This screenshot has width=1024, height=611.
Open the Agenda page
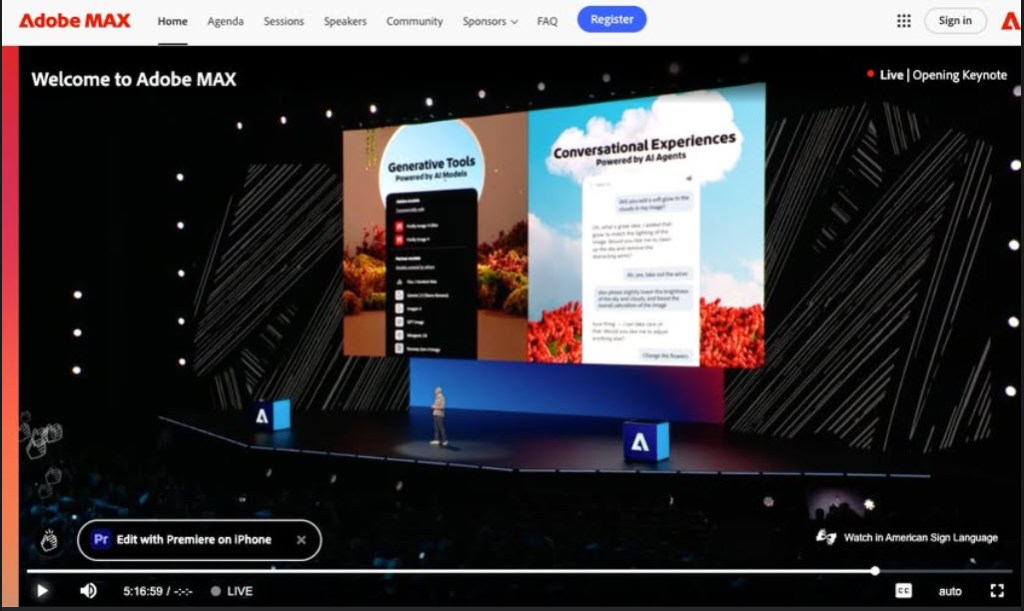point(225,21)
